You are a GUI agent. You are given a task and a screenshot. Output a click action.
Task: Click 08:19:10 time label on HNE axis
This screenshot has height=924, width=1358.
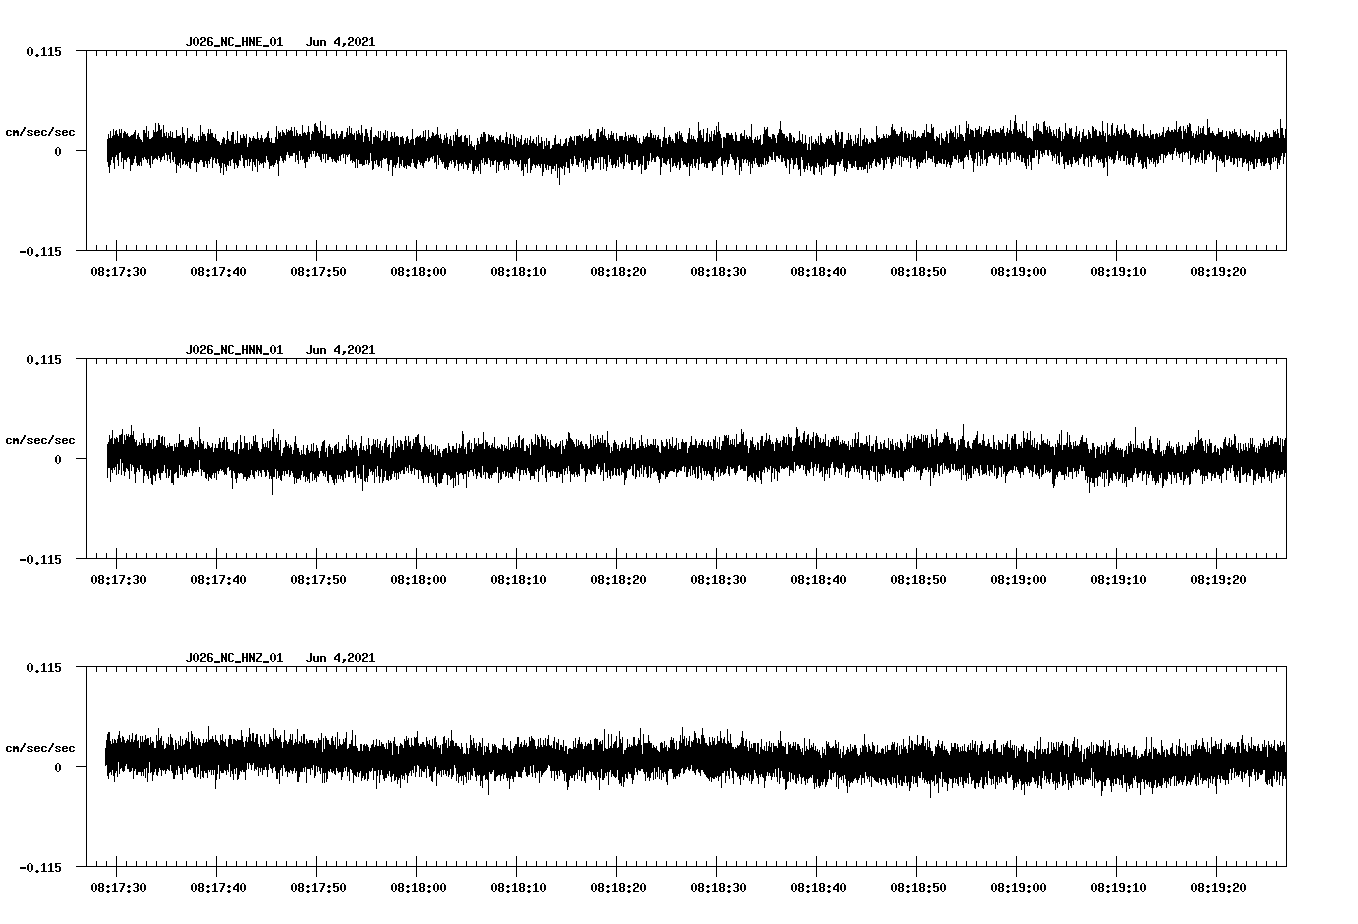[1118, 271]
